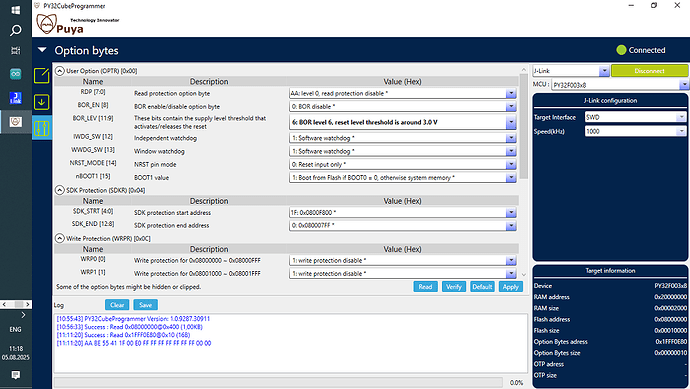Open the BOR_EN value dropdown
The image size is (690, 389).
point(510,106)
